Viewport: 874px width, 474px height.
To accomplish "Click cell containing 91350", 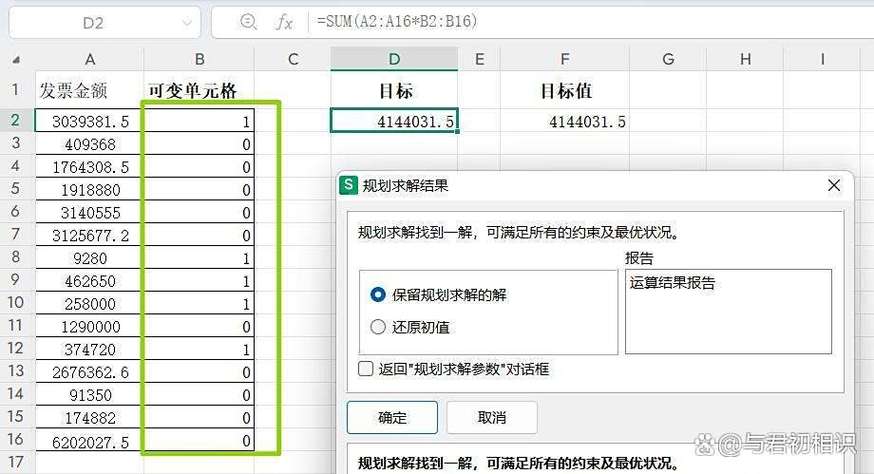I will click(x=89, y=395).
